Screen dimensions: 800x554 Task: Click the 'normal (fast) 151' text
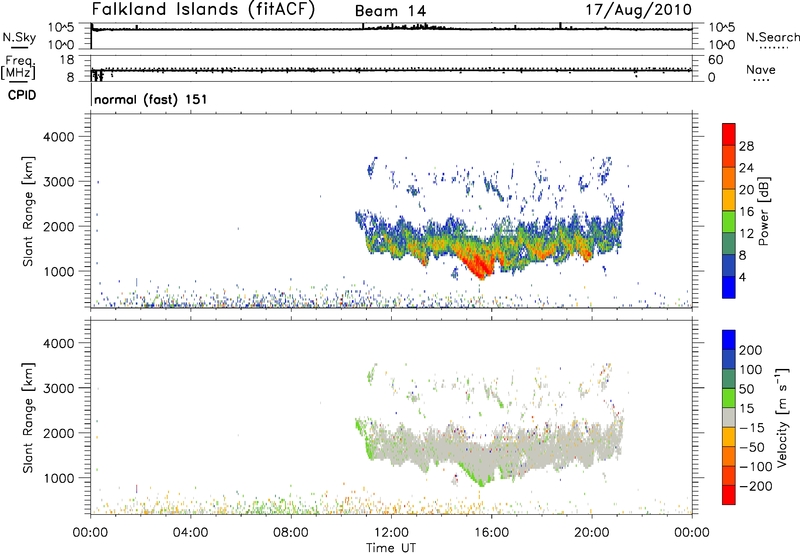[x=151, y=99]
